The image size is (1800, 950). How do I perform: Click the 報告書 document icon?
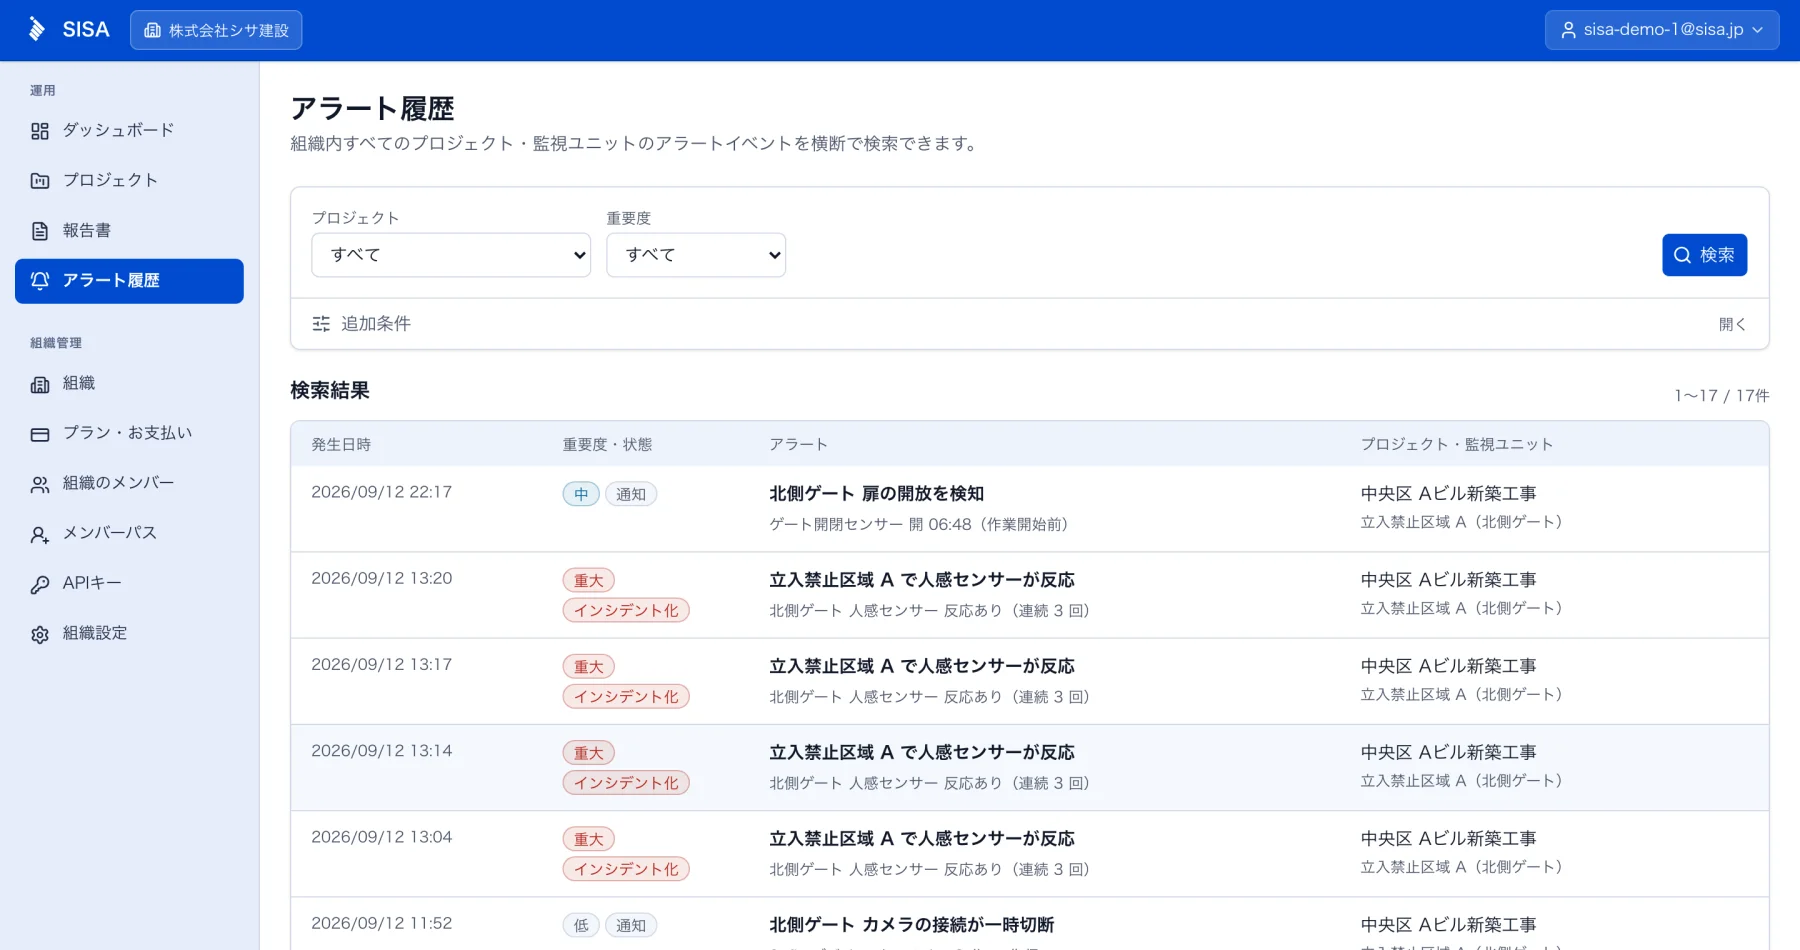40,231
